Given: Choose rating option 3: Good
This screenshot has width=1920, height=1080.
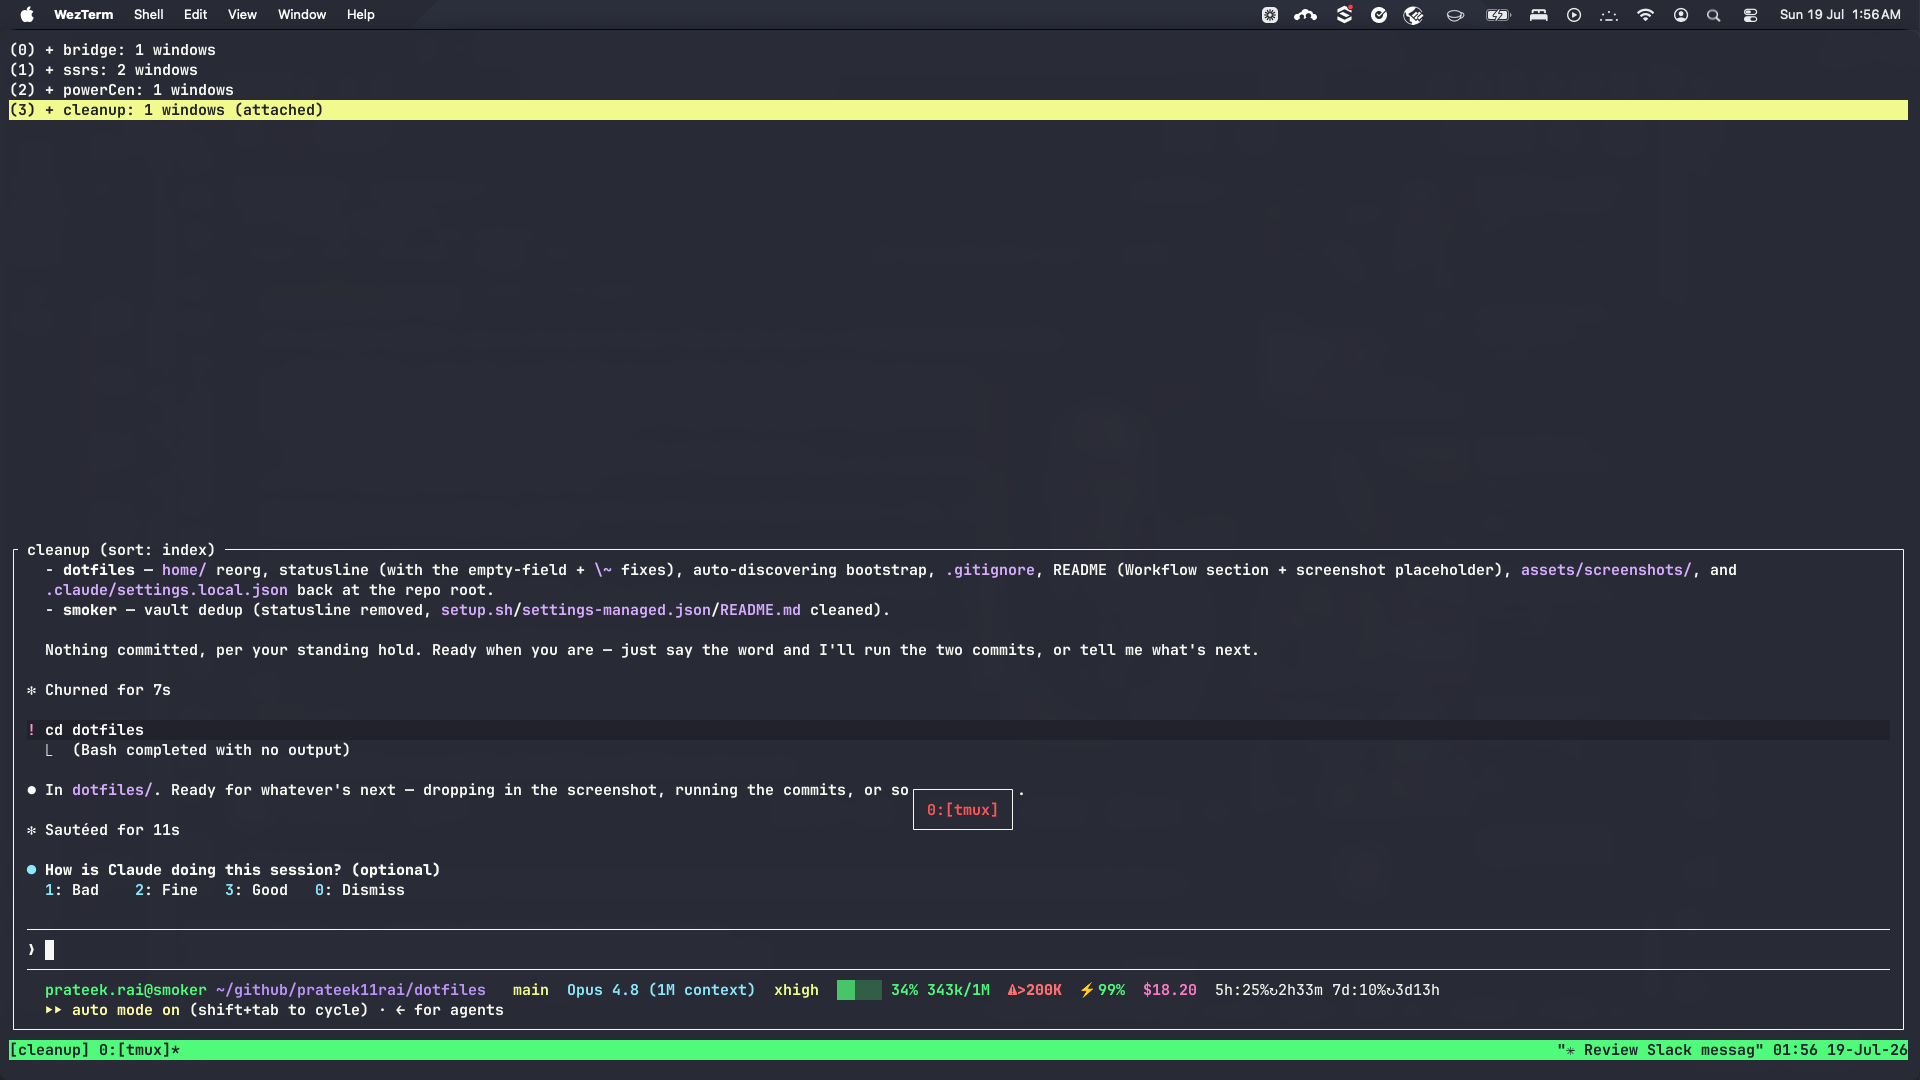Looking at the screenshot, I should click(x=256, y=890).
